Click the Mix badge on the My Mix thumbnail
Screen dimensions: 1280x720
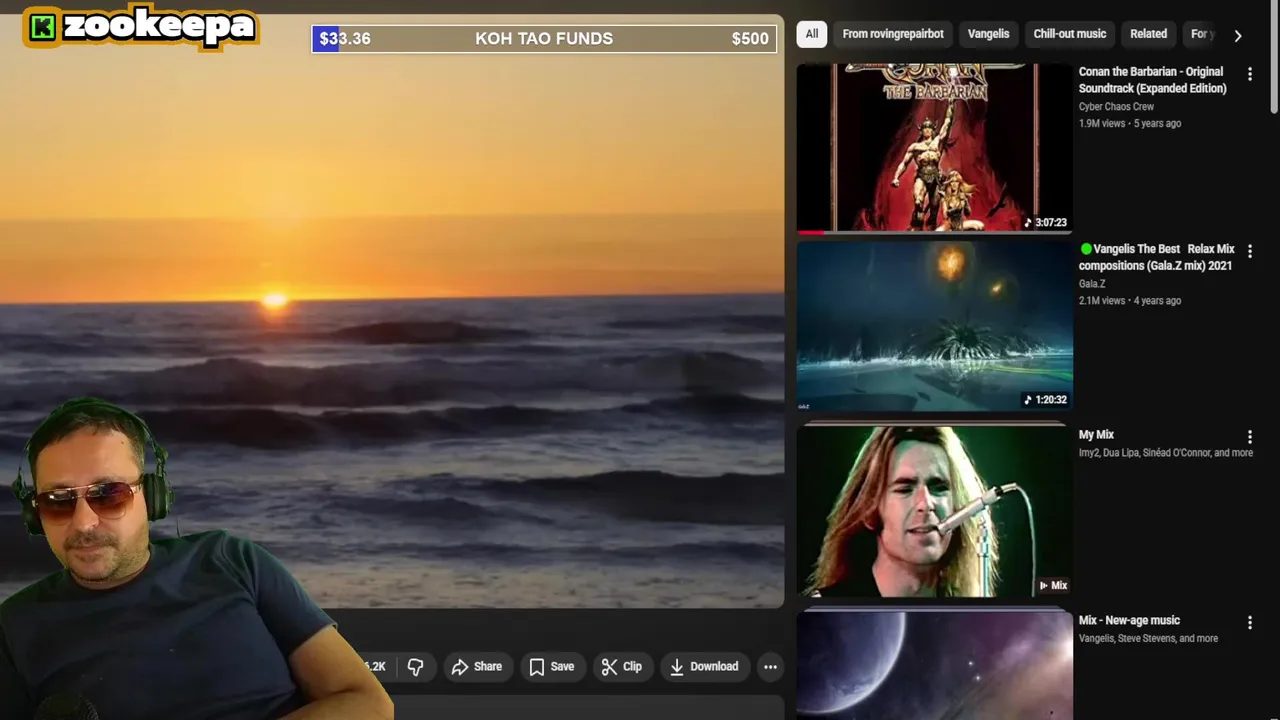(1053, 585)
